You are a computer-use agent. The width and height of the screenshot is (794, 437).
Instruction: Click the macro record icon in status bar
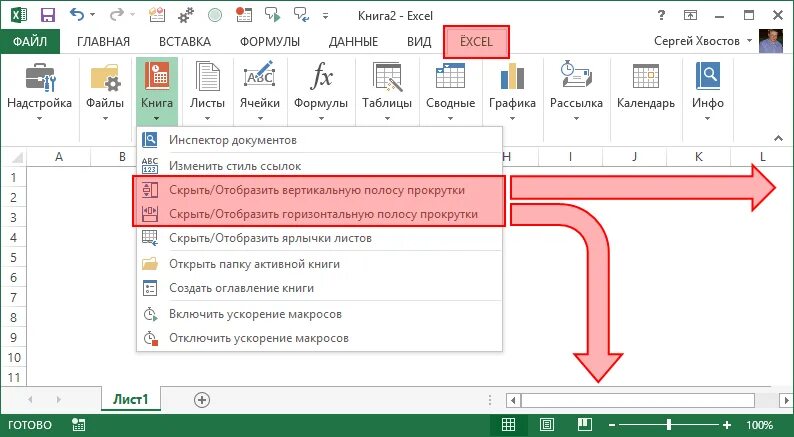tap(78, 424)
